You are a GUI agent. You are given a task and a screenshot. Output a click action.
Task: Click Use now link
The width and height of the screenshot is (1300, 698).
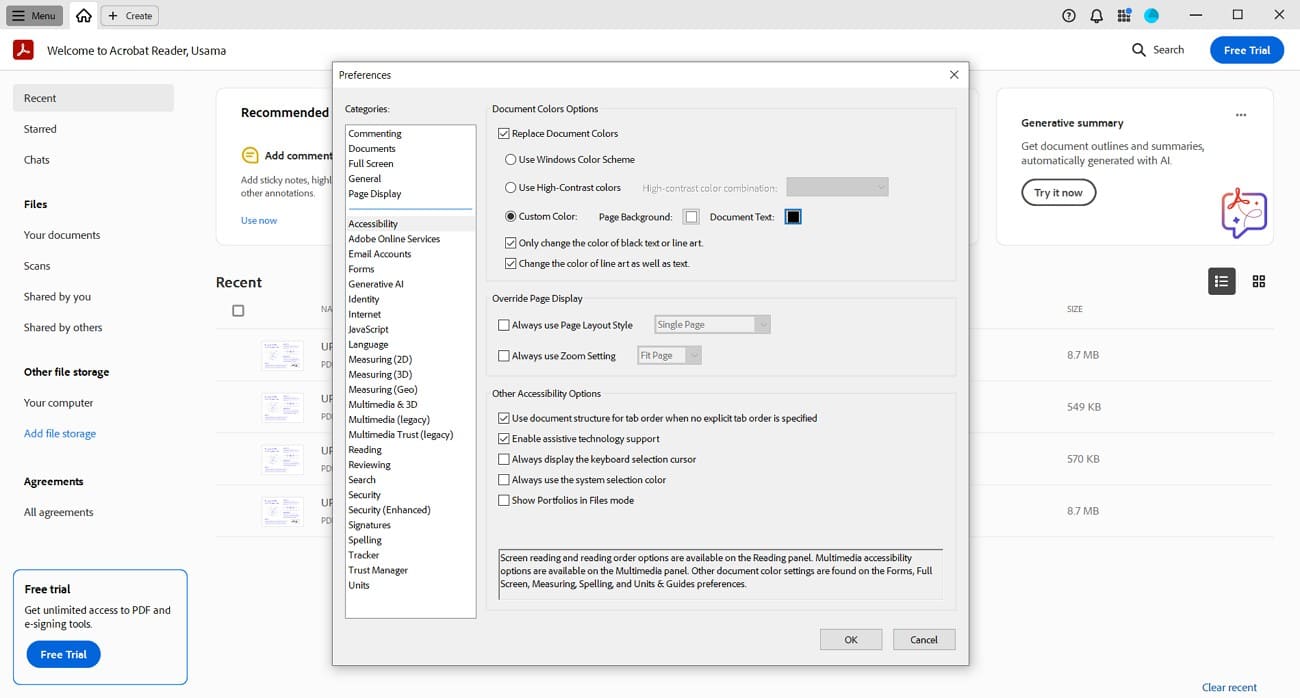259,220
